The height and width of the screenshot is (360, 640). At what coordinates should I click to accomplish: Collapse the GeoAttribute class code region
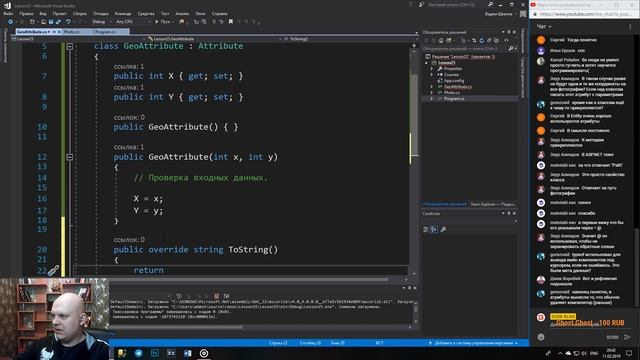click(70, 47)
